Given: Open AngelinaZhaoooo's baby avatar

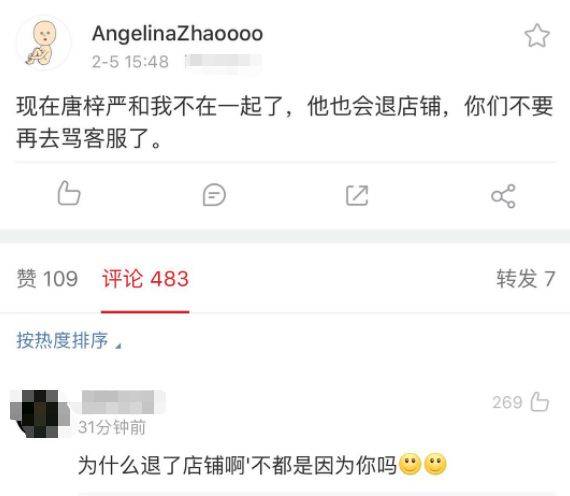Looking at the screenshot, I should tap(43, 43).
